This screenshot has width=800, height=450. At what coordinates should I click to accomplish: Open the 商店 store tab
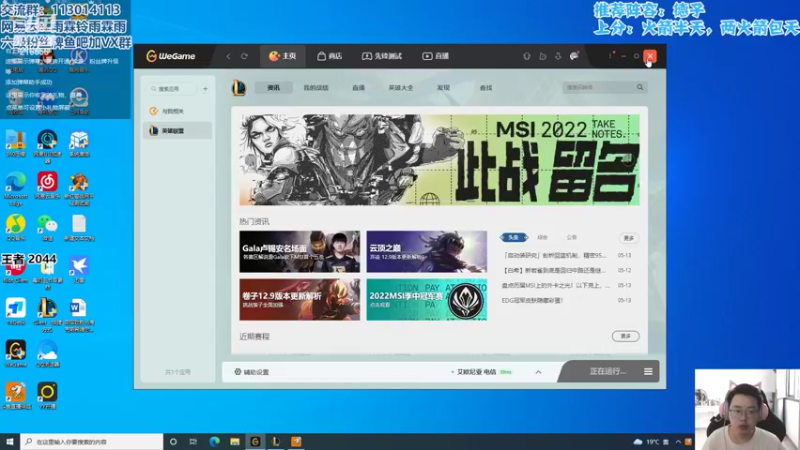[x=330, y=56]
